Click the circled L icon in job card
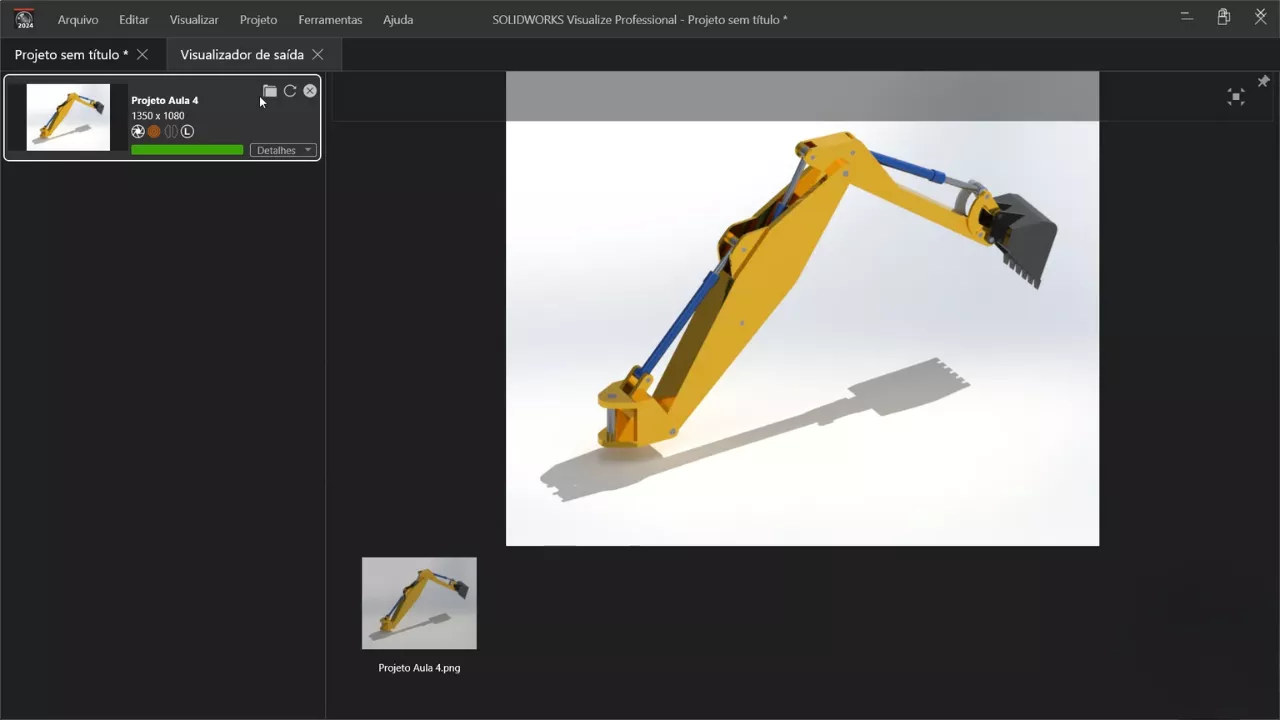The height and width of the screenshot is (720, 1280). 187,132
